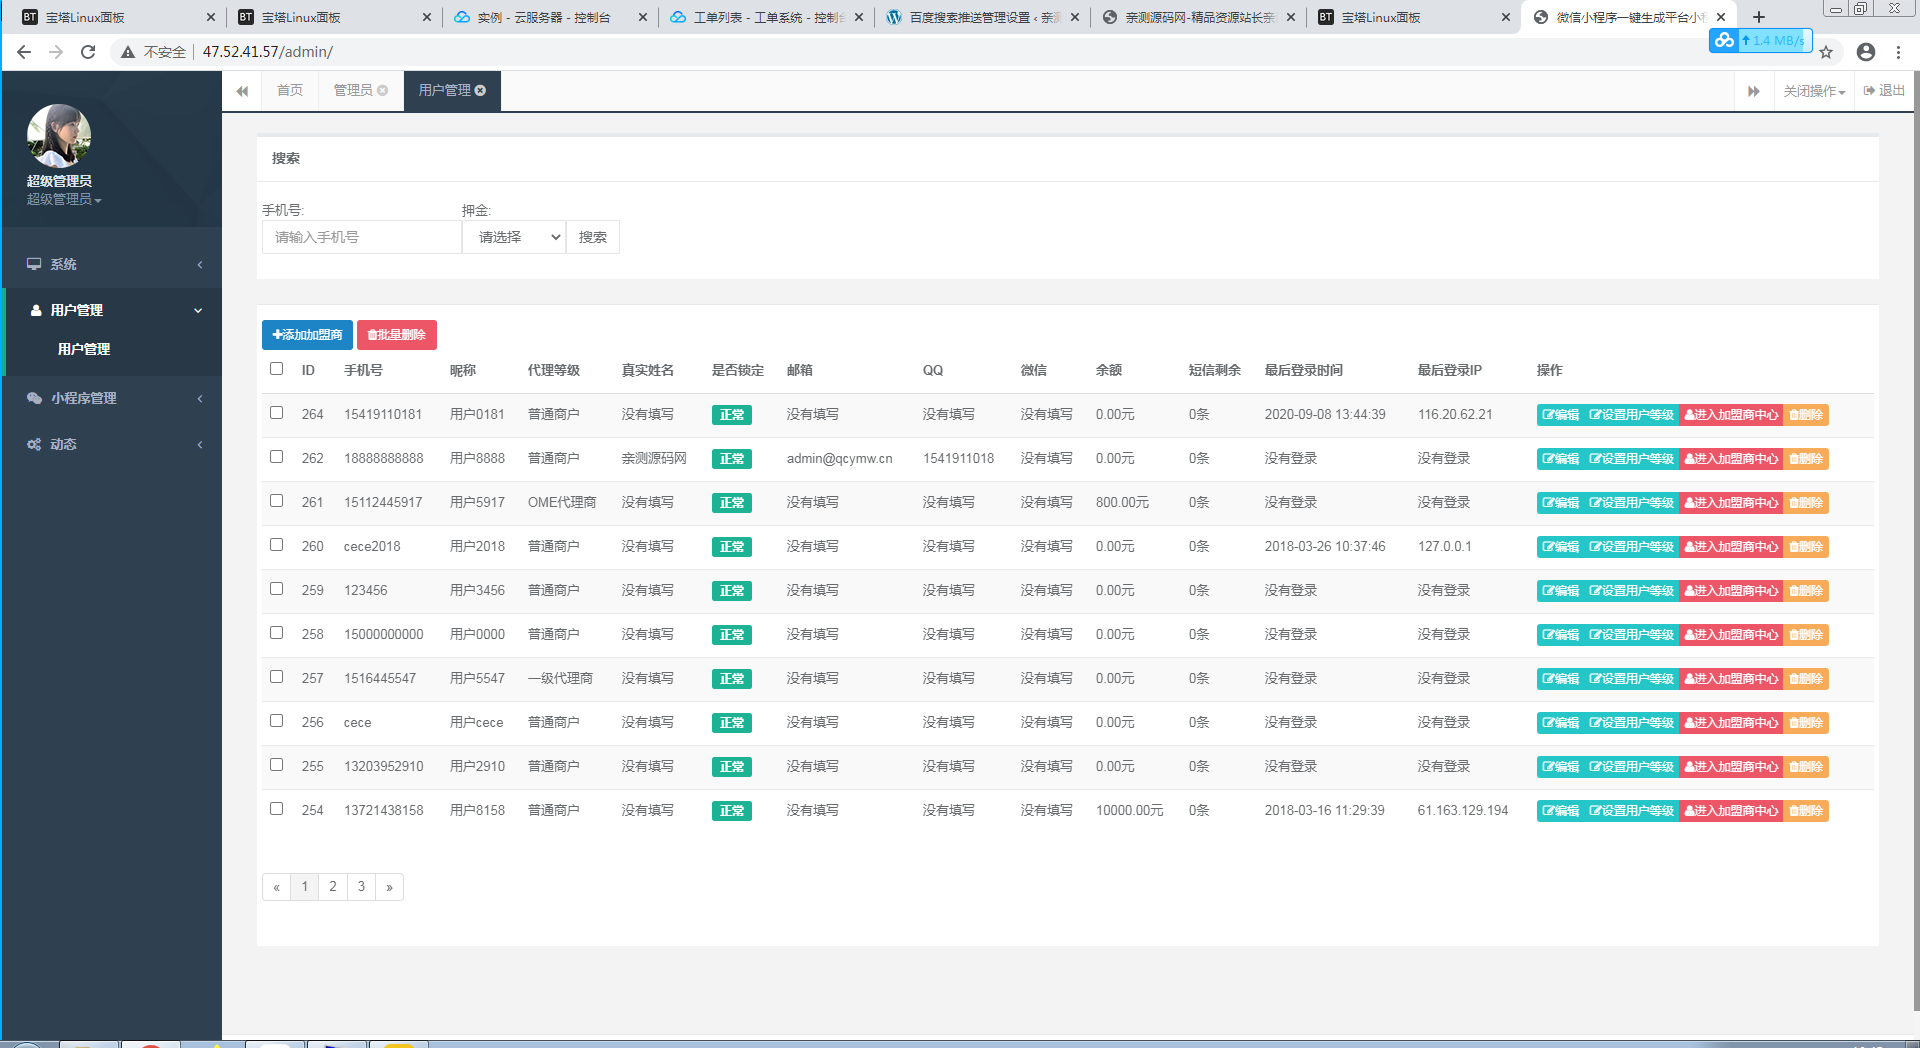Click the 搜索 button
This screenshot has width=1920, height=1048.
[593, 237]
